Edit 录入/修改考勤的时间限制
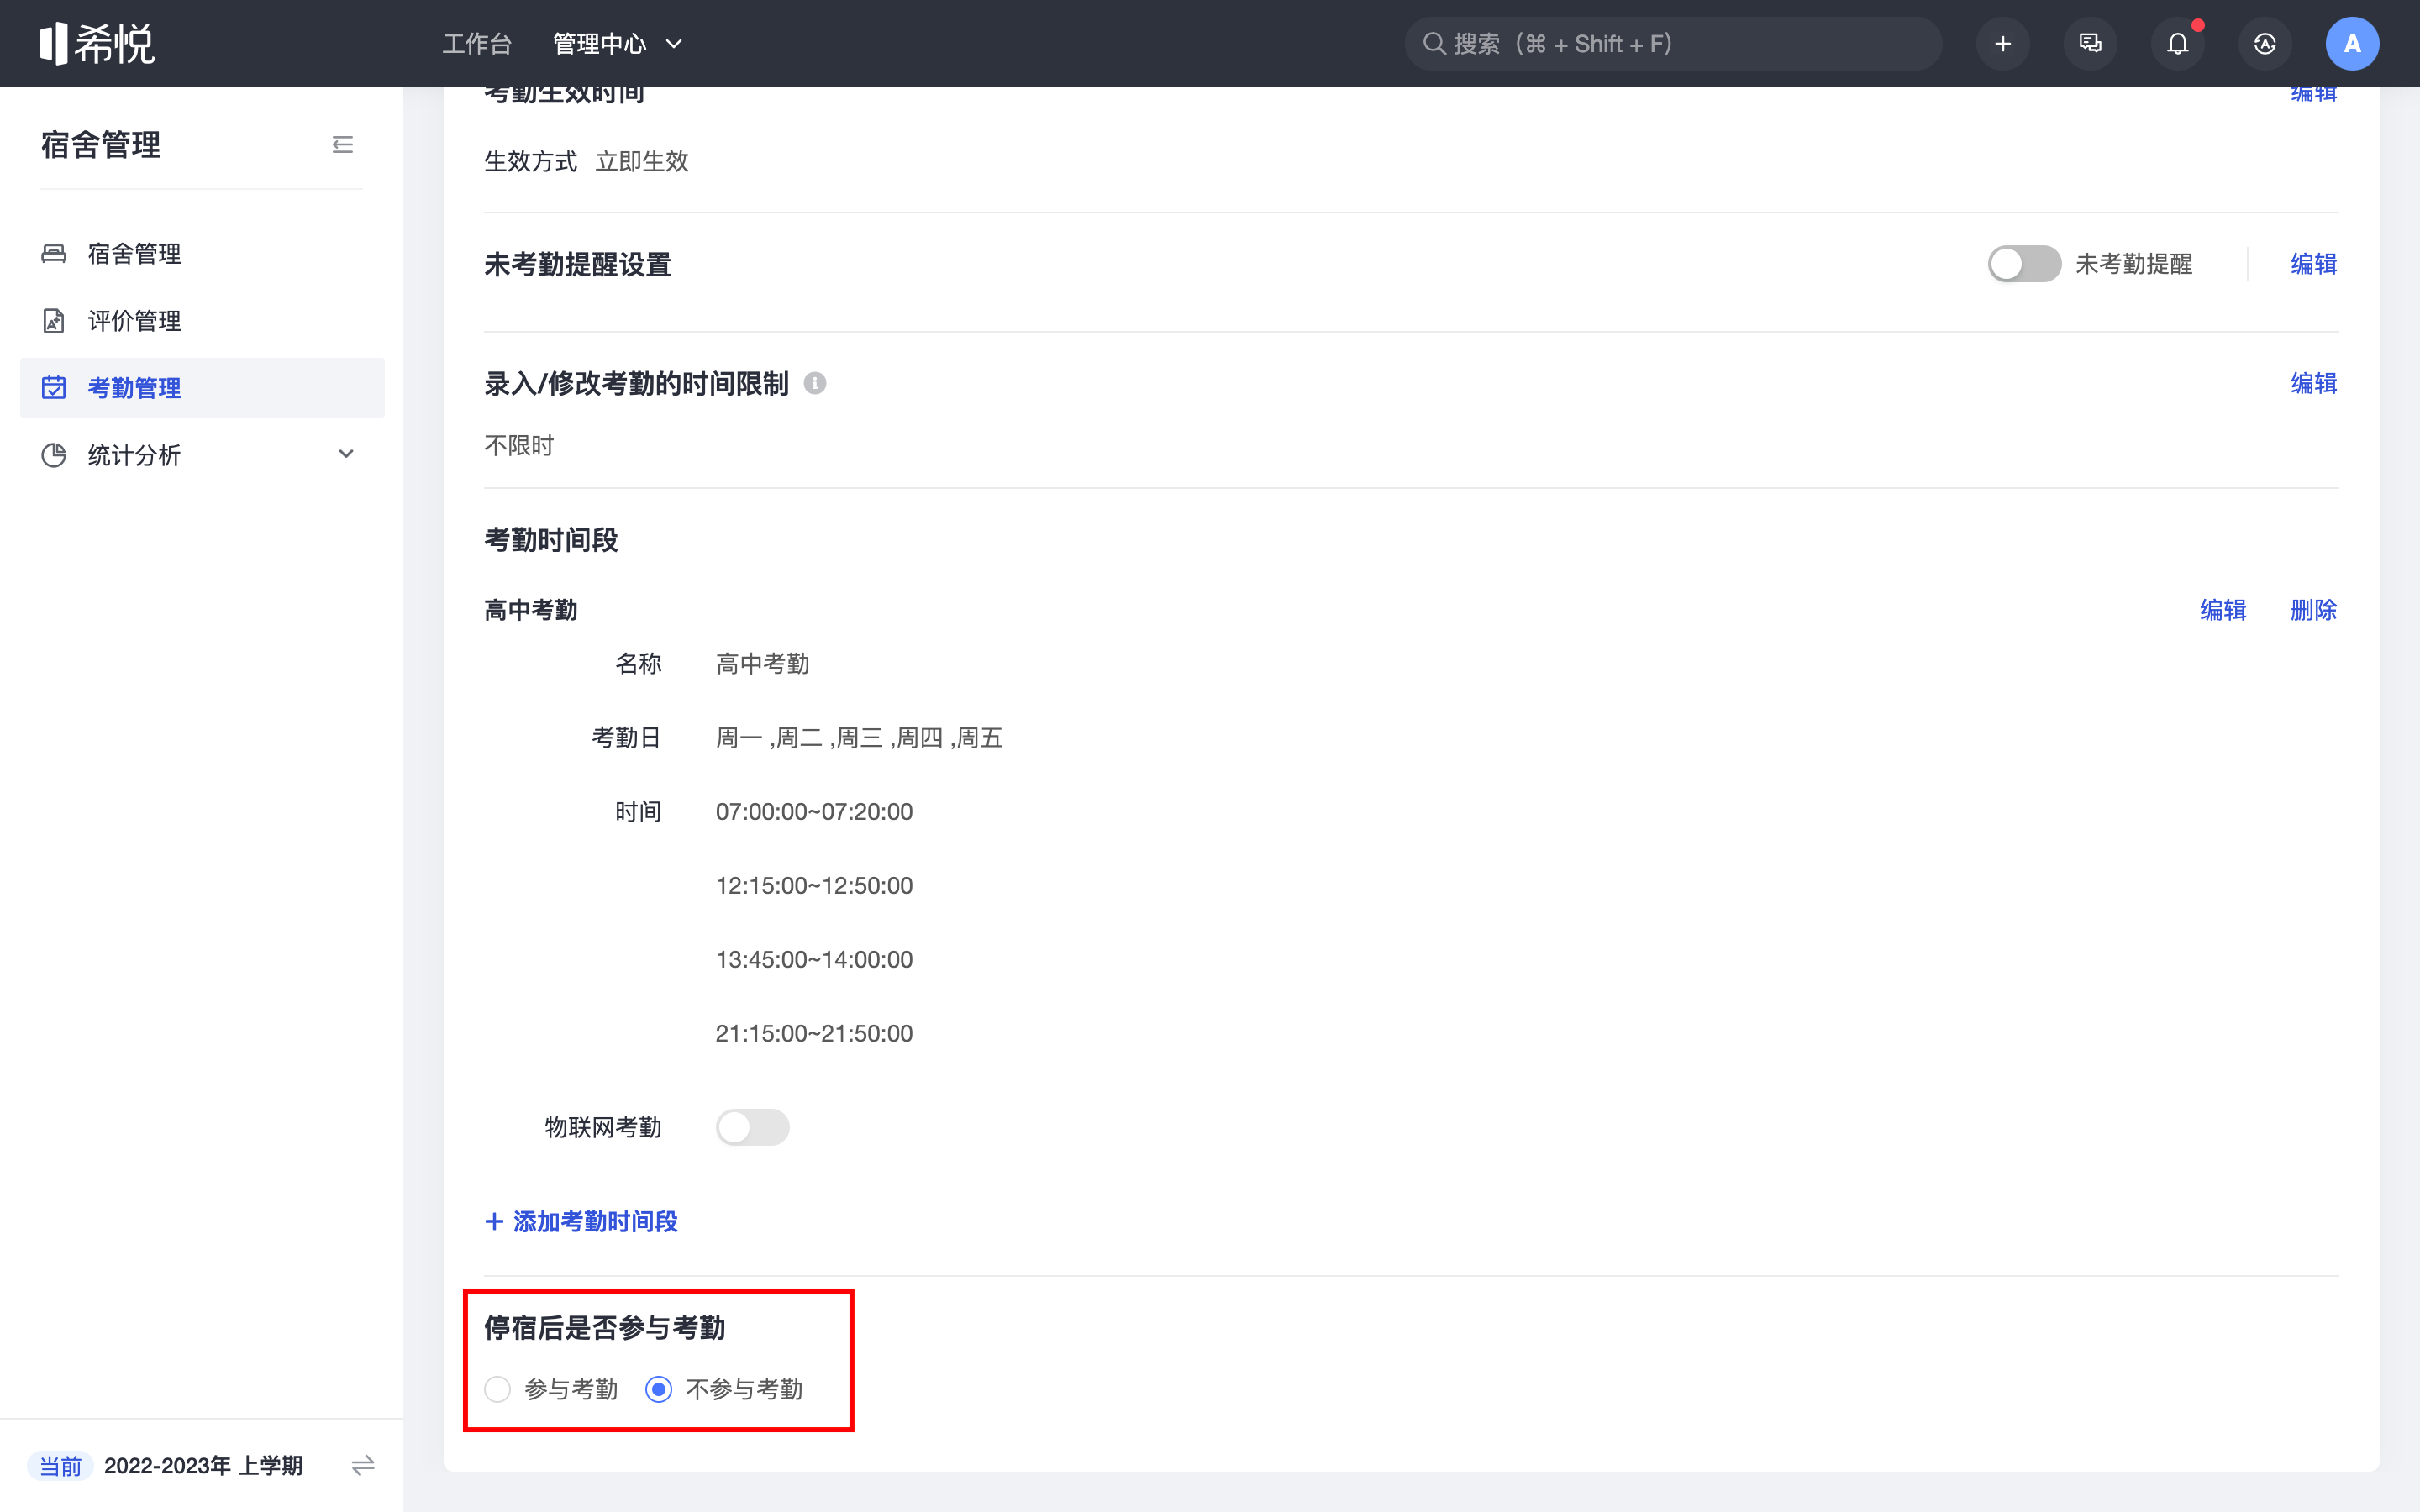The height and width of the screenshot is (1512, 2420). 2314,383
